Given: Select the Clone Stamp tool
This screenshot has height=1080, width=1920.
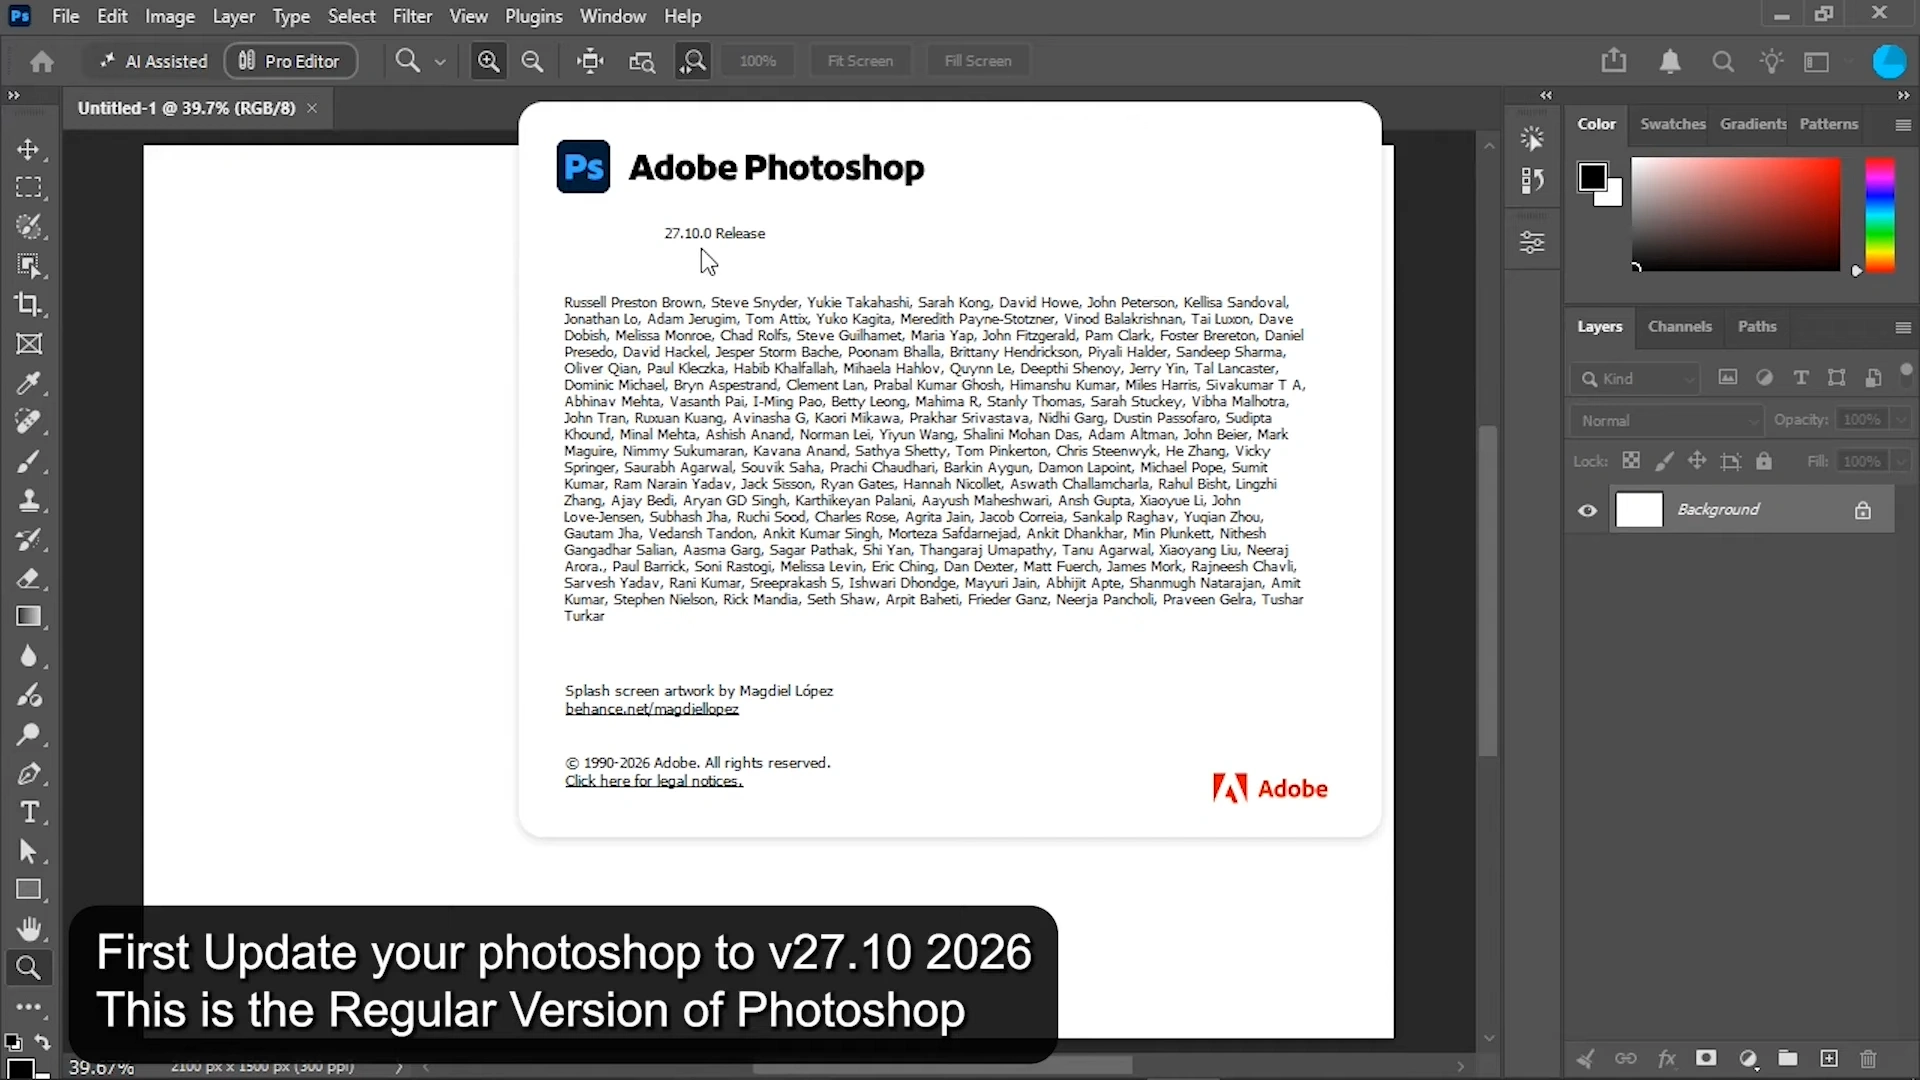Looking at the screenshot, I should tap(28, 500).
